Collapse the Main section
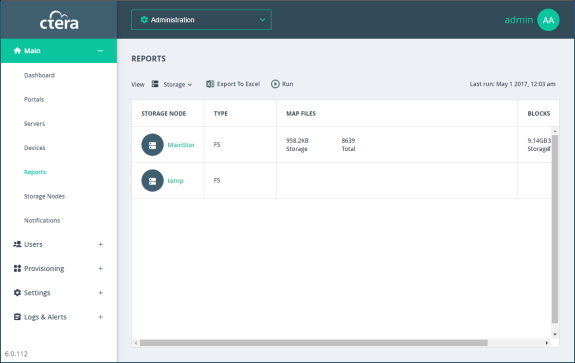The height and width of the screenshot is (363, 575). coord(100,51)
